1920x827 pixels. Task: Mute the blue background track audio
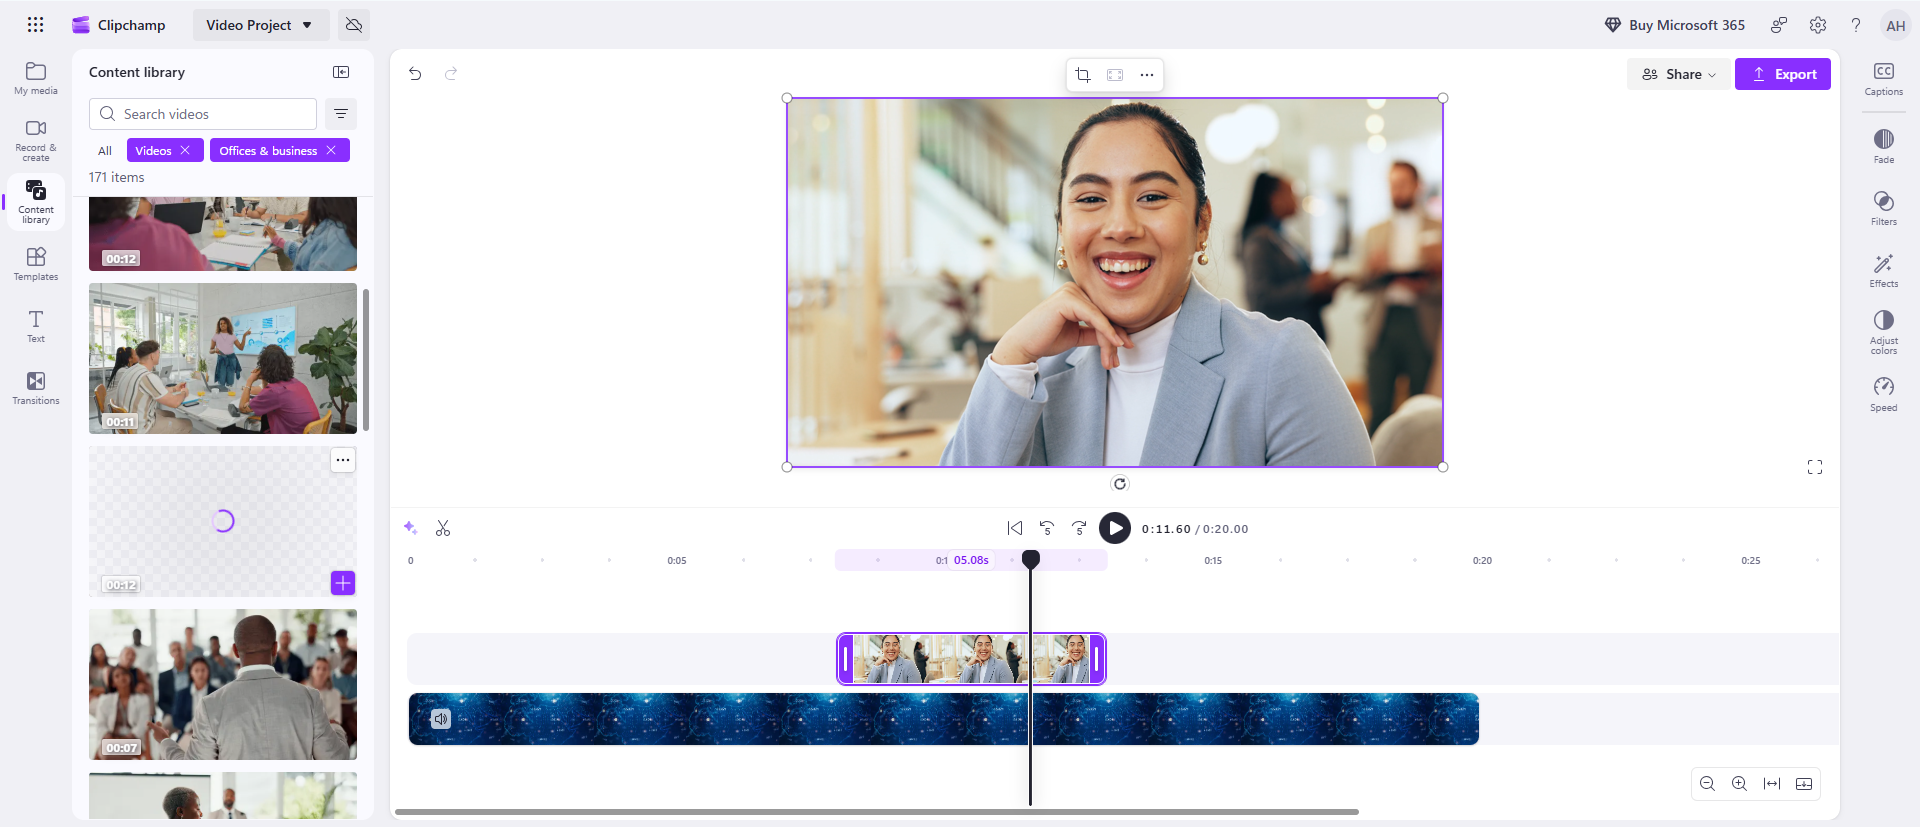[441, 719]
